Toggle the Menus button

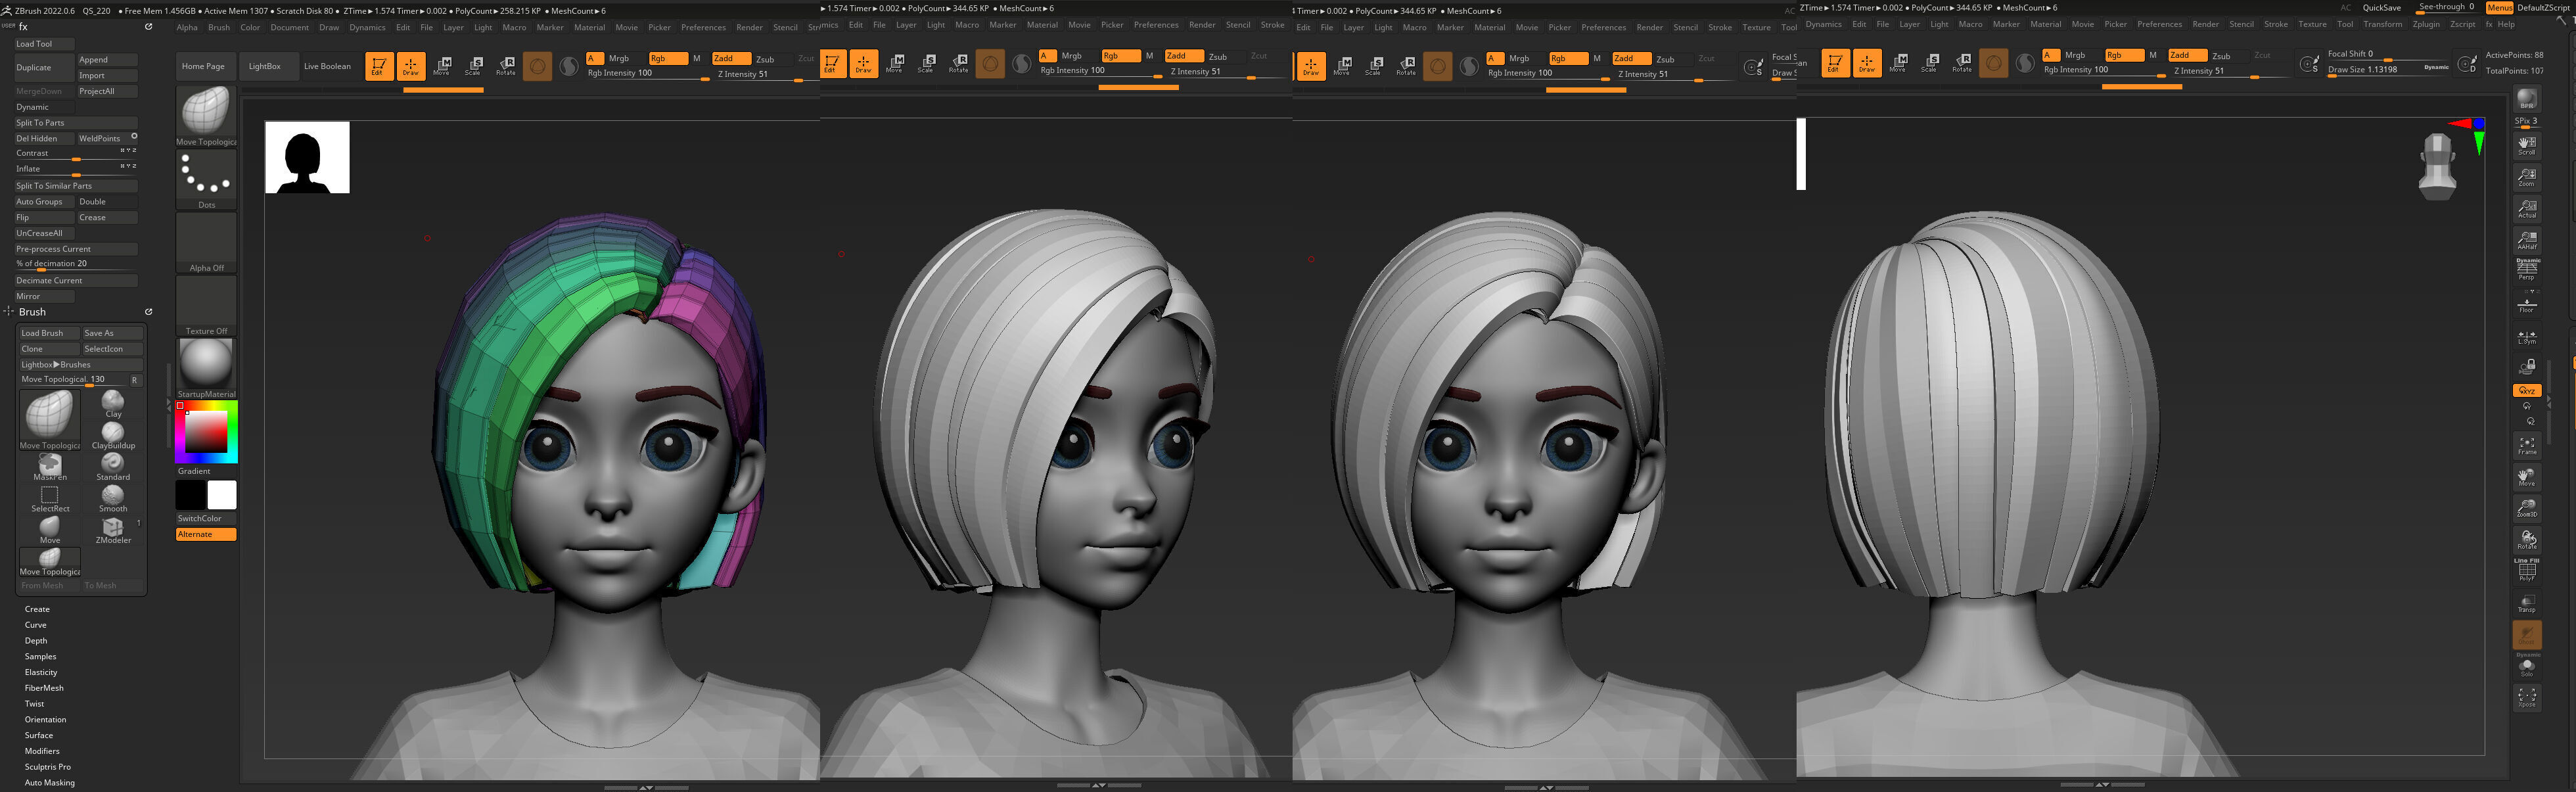pos(2499,8)
